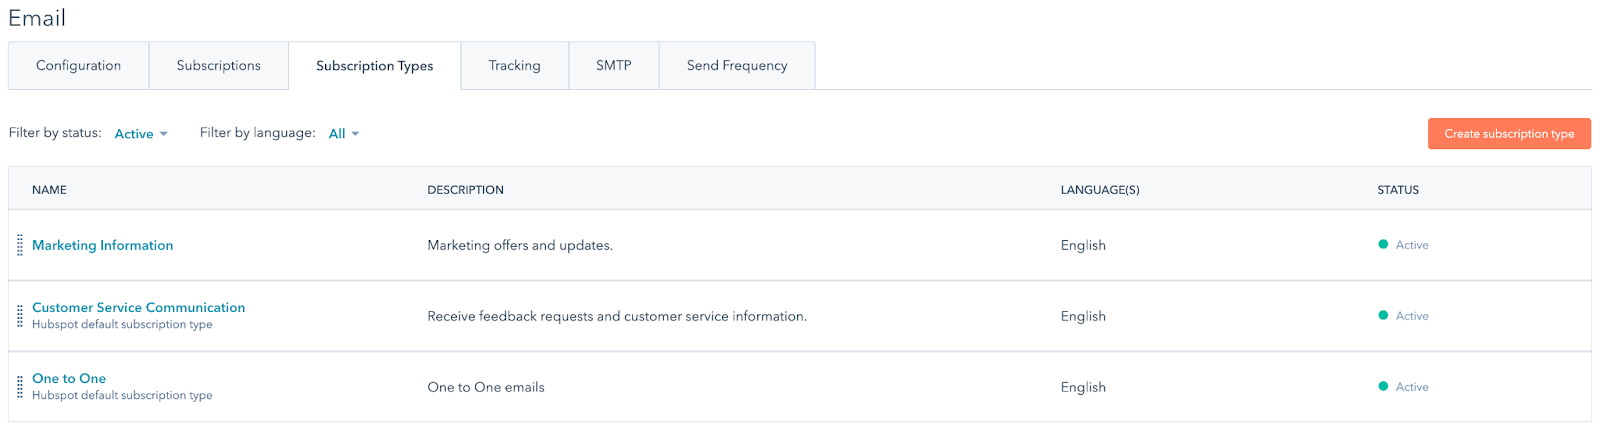The image size is (1600, 430).
Task: Open the Subscriptions tab
Action: pyautogui.click(x=218, y=66)
